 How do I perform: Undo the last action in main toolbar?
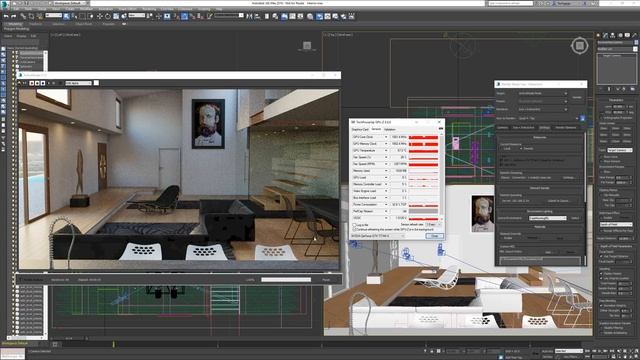pos(6,16)
